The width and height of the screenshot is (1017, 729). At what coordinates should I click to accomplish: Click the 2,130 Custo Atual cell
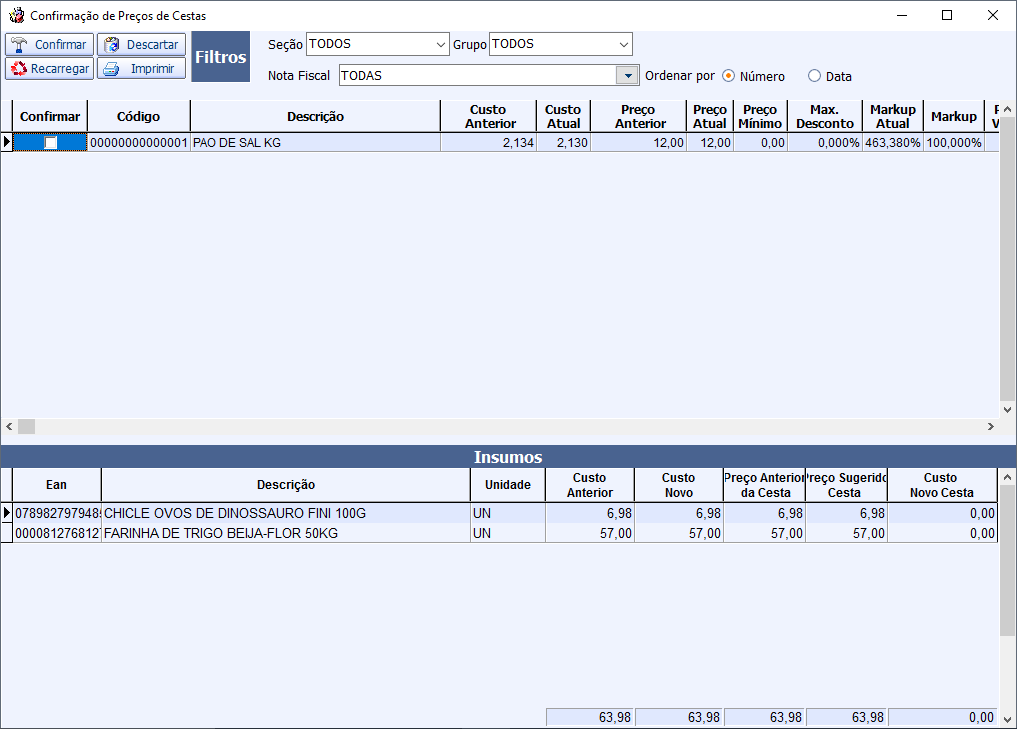[563, 143]
